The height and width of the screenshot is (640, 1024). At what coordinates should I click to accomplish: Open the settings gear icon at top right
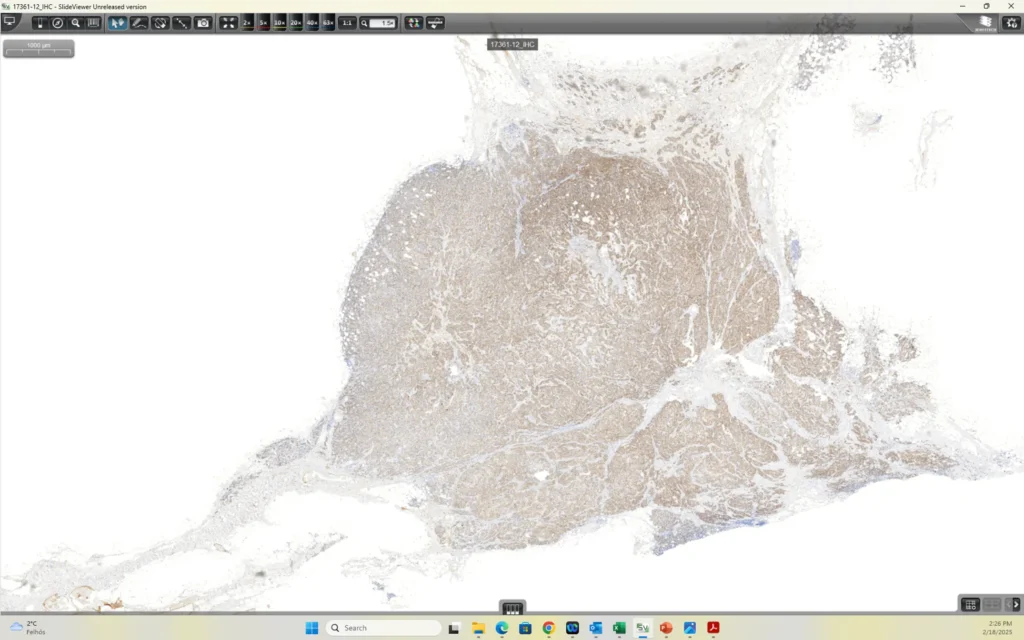[x=1012, y=23]
